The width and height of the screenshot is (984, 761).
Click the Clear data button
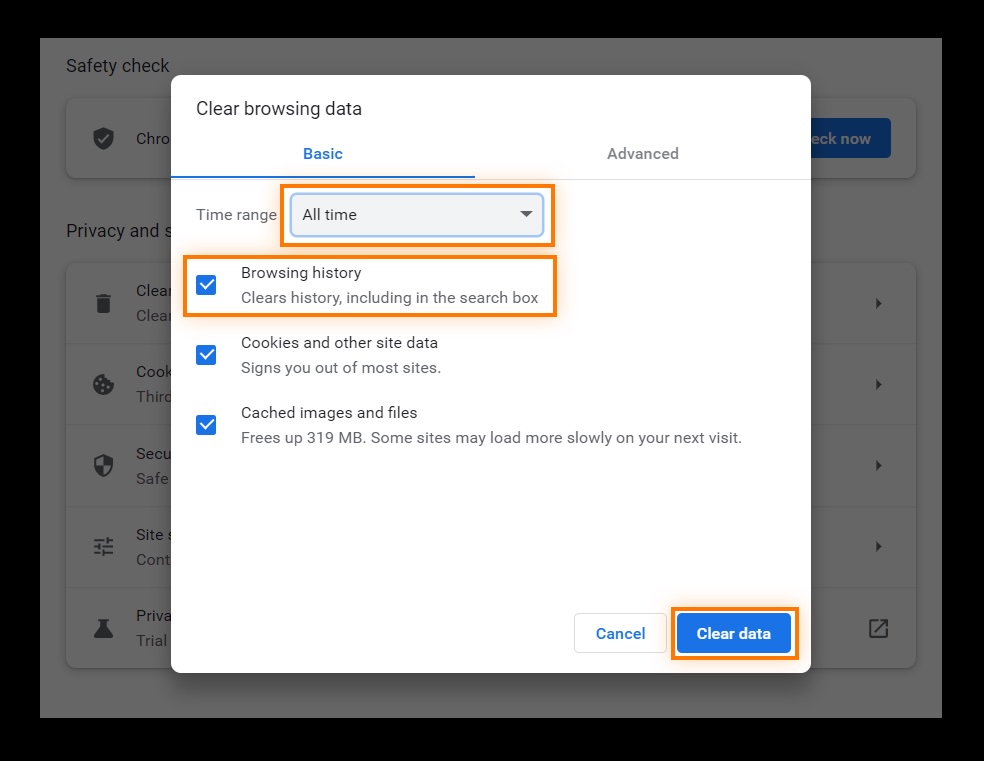734,634
